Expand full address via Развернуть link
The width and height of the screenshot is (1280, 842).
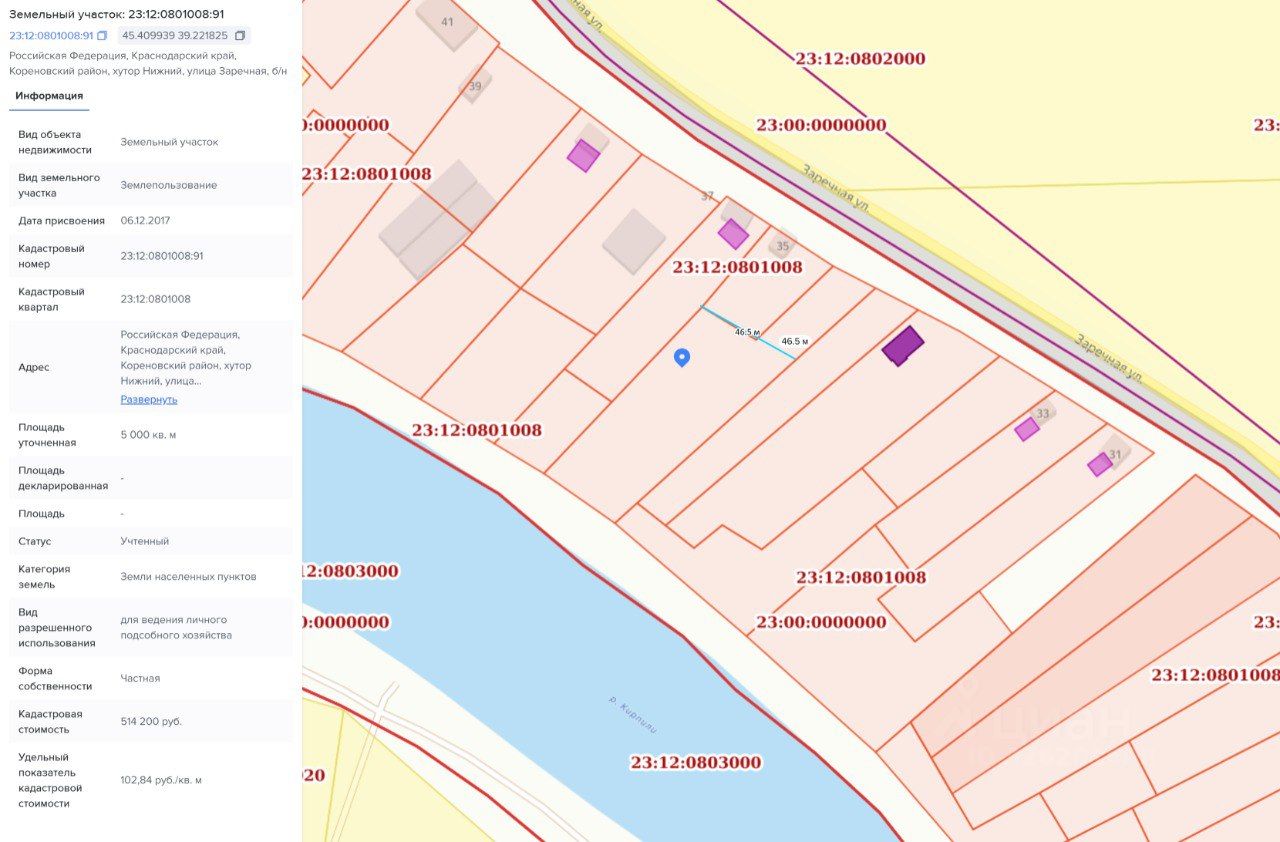point(149,399)
